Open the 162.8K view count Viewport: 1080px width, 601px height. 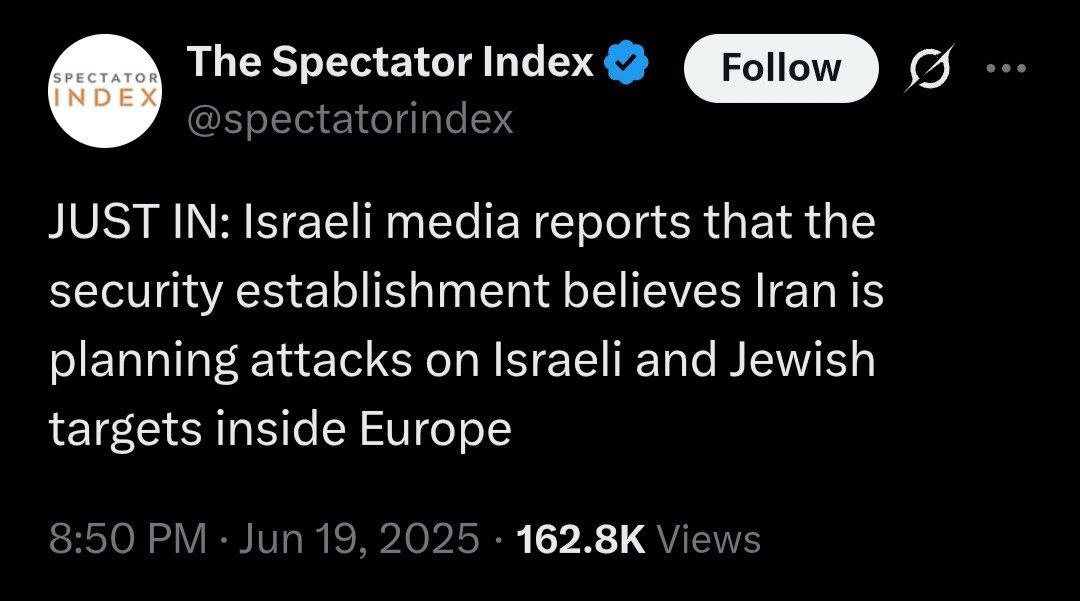[582, 539]
